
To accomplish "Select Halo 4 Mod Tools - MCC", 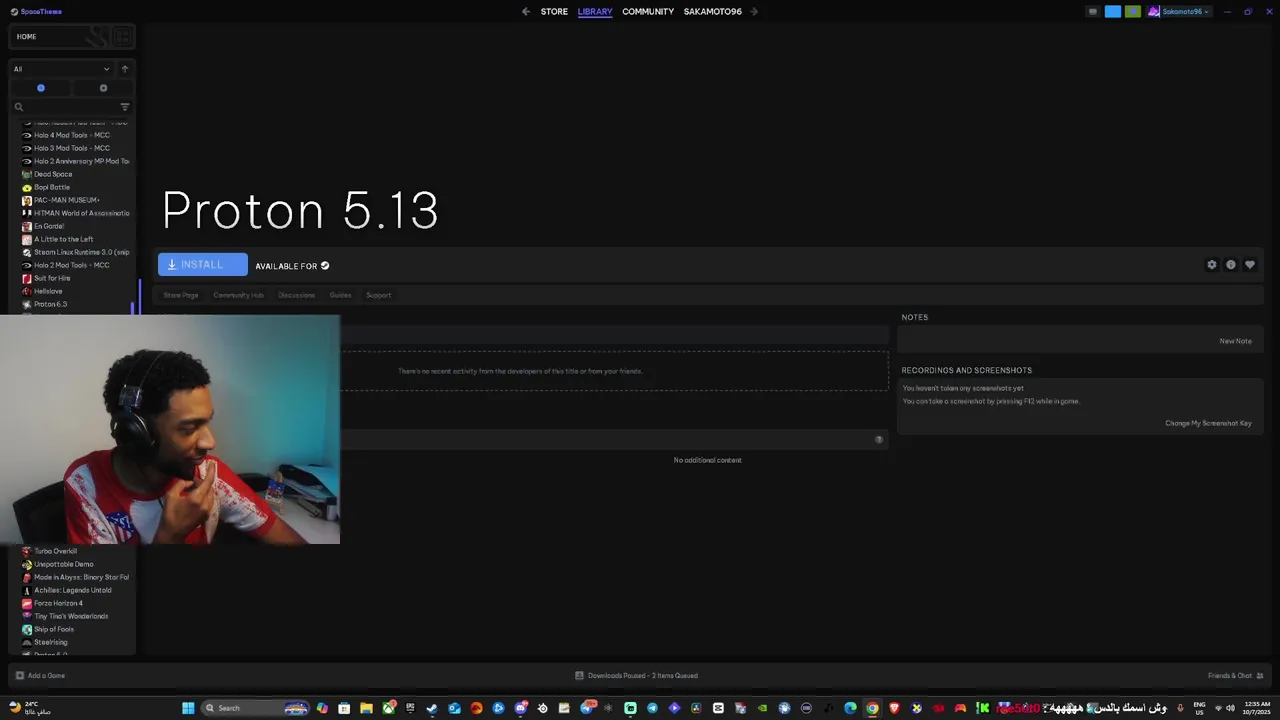I will coord(71,135).
